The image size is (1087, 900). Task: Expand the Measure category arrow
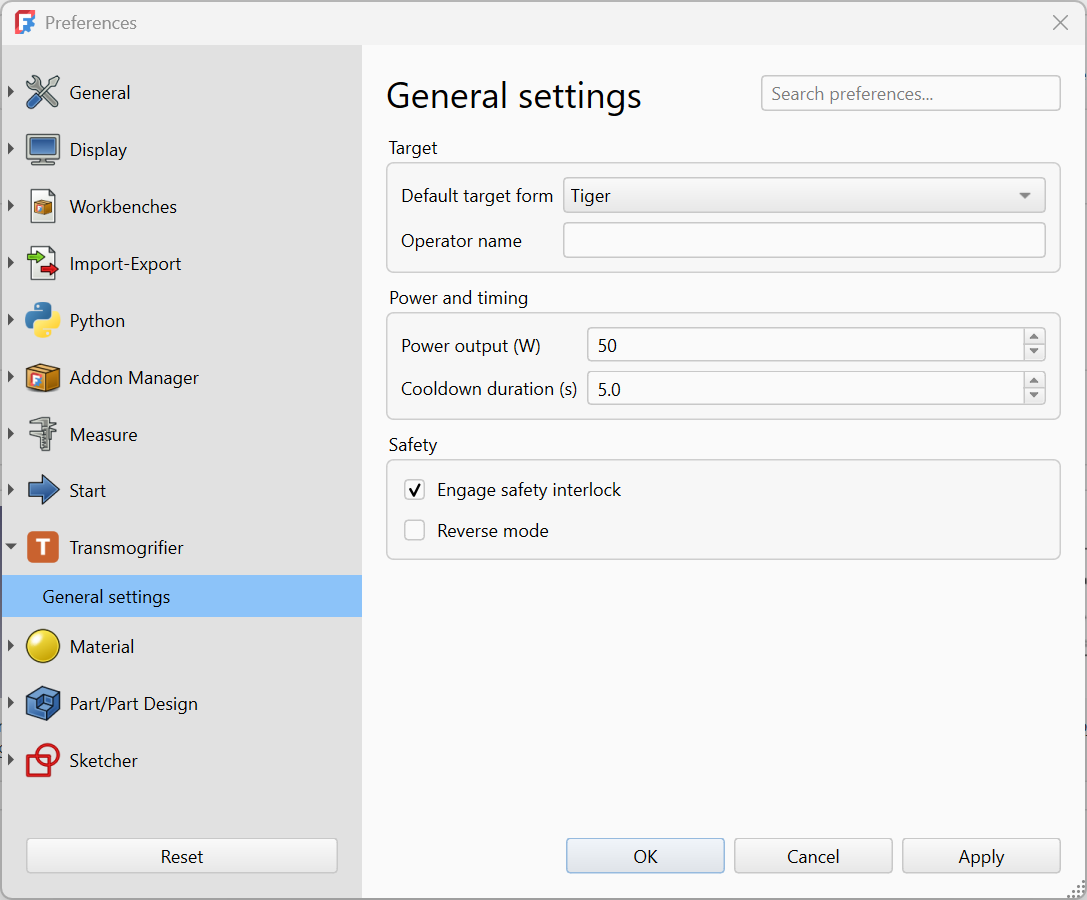point(10,433)
